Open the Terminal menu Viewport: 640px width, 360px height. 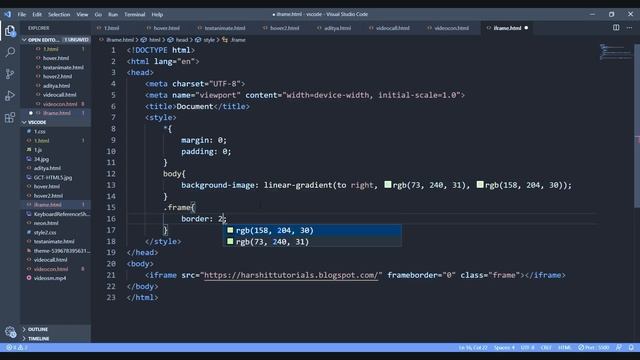point(135,14)
